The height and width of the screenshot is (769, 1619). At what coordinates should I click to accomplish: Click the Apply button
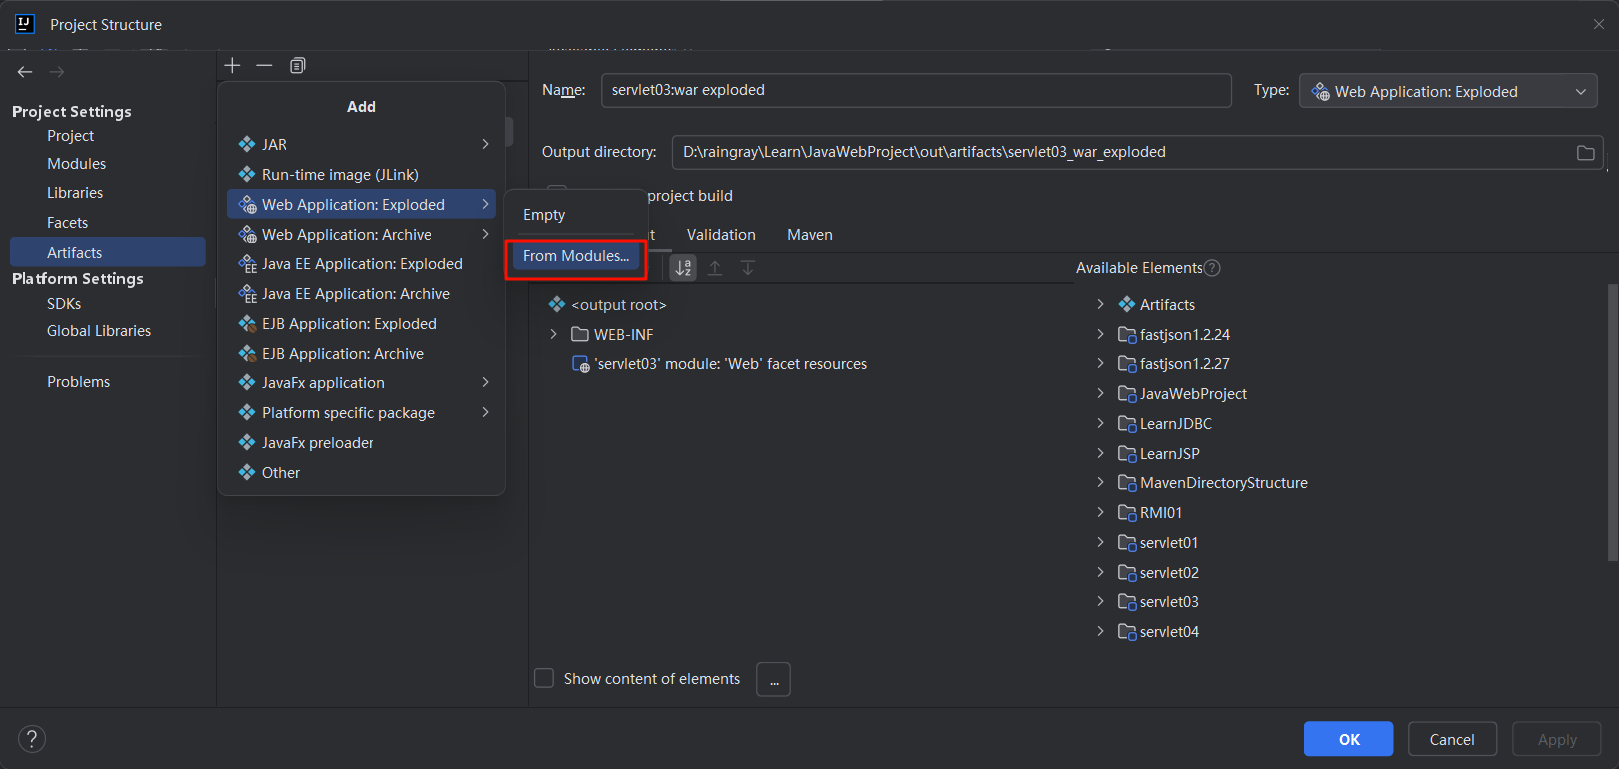pos(1557,739)
